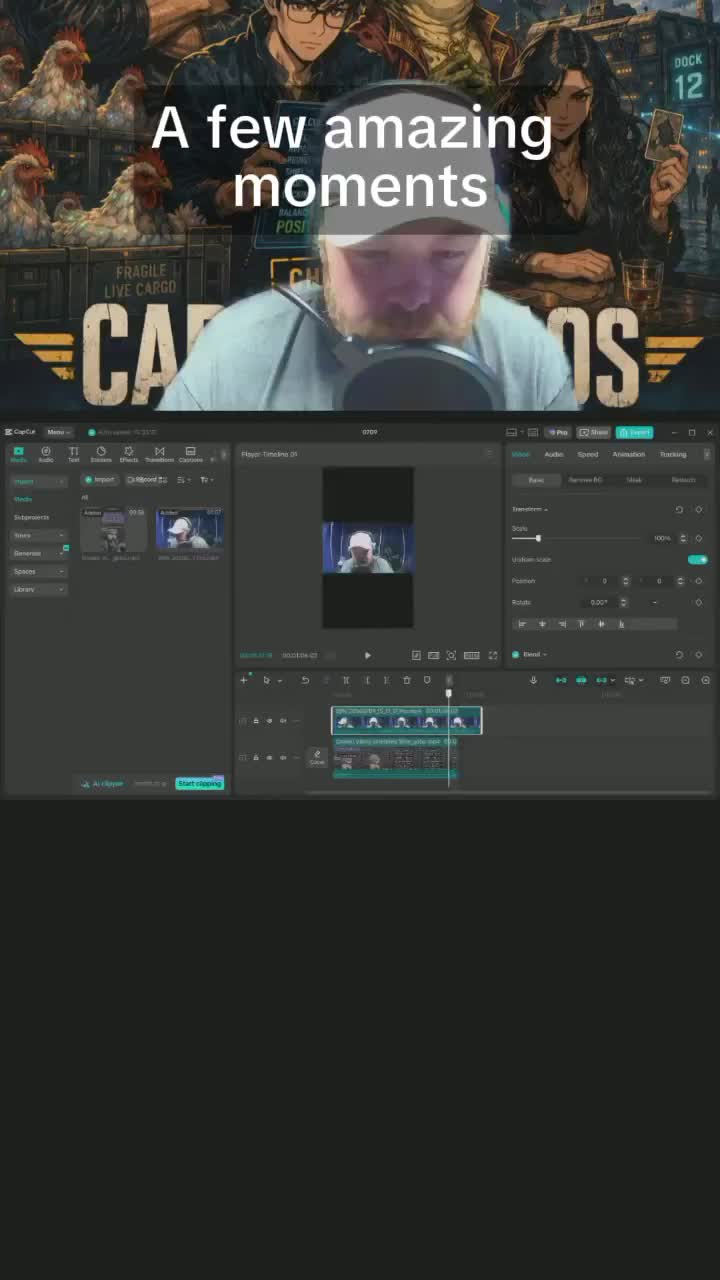This screenshot has width=720, height=1280.
Task: Click the Delete trash icon in timeline toolbar
Action: coord(406,680)
